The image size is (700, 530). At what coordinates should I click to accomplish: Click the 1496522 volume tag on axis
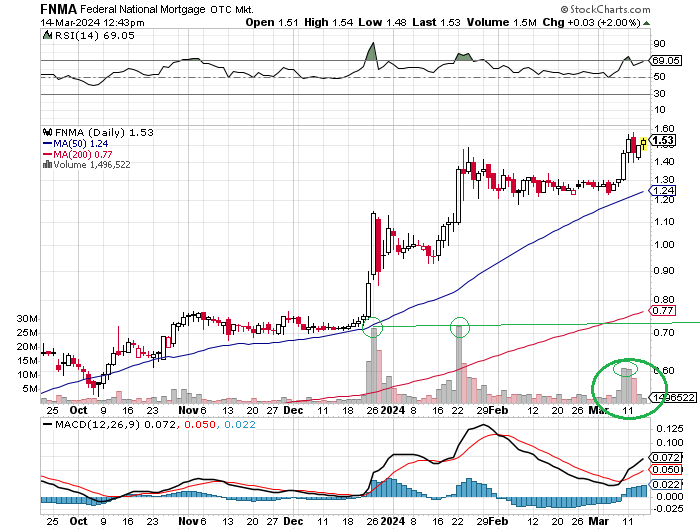pyautogui.click(x=674, y=397)
